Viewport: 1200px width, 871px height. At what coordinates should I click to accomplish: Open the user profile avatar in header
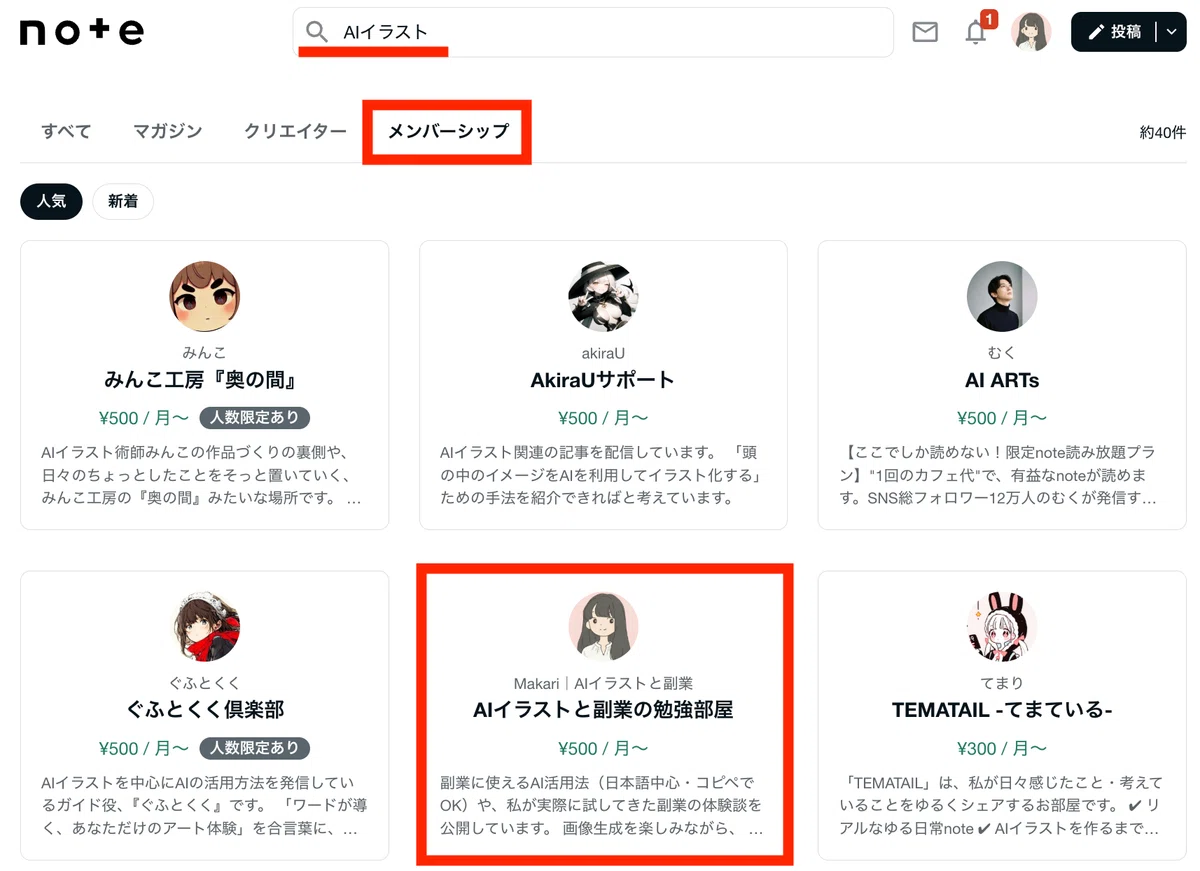(x=1031, y=32)
